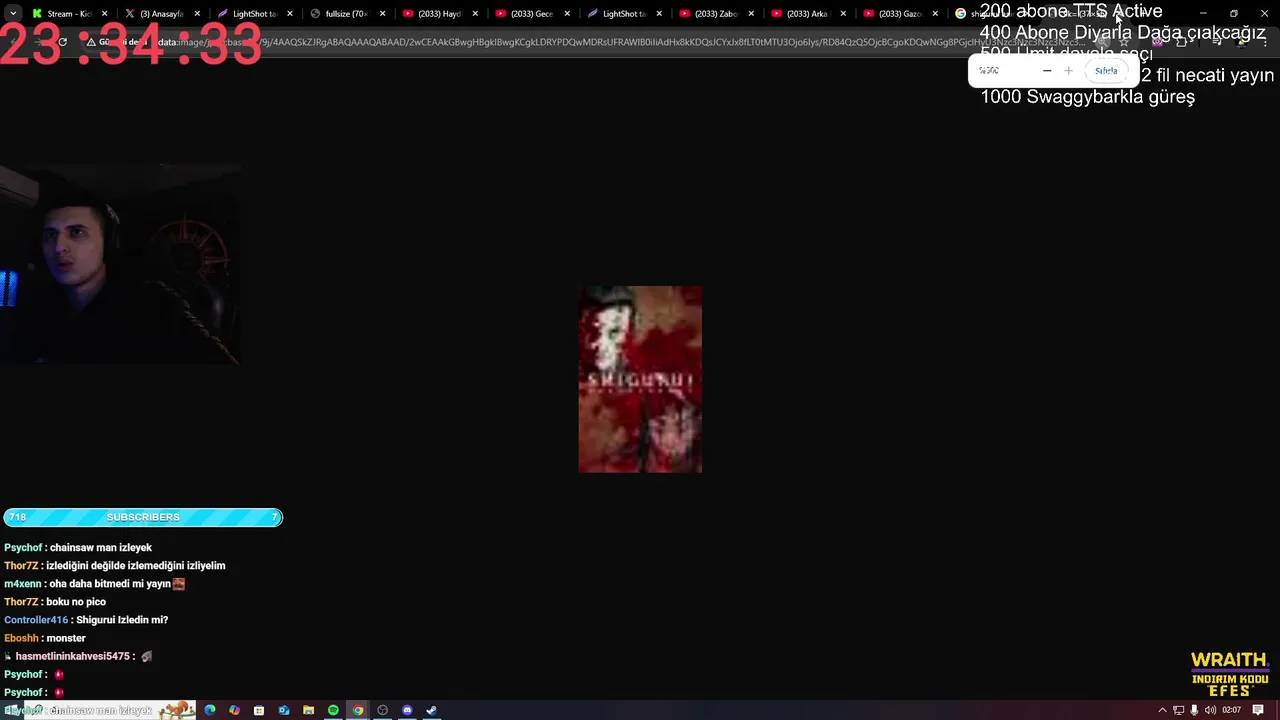Close the (2033) Arka tab
This screenshot has height=720, width=1280.
(x=844, y=14)
